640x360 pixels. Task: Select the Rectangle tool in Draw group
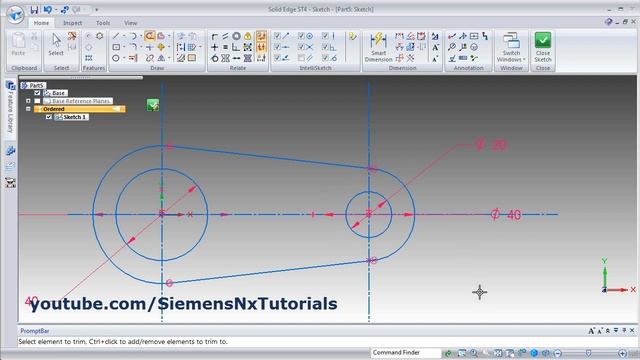pyautogui.click(x=116, y=47)
